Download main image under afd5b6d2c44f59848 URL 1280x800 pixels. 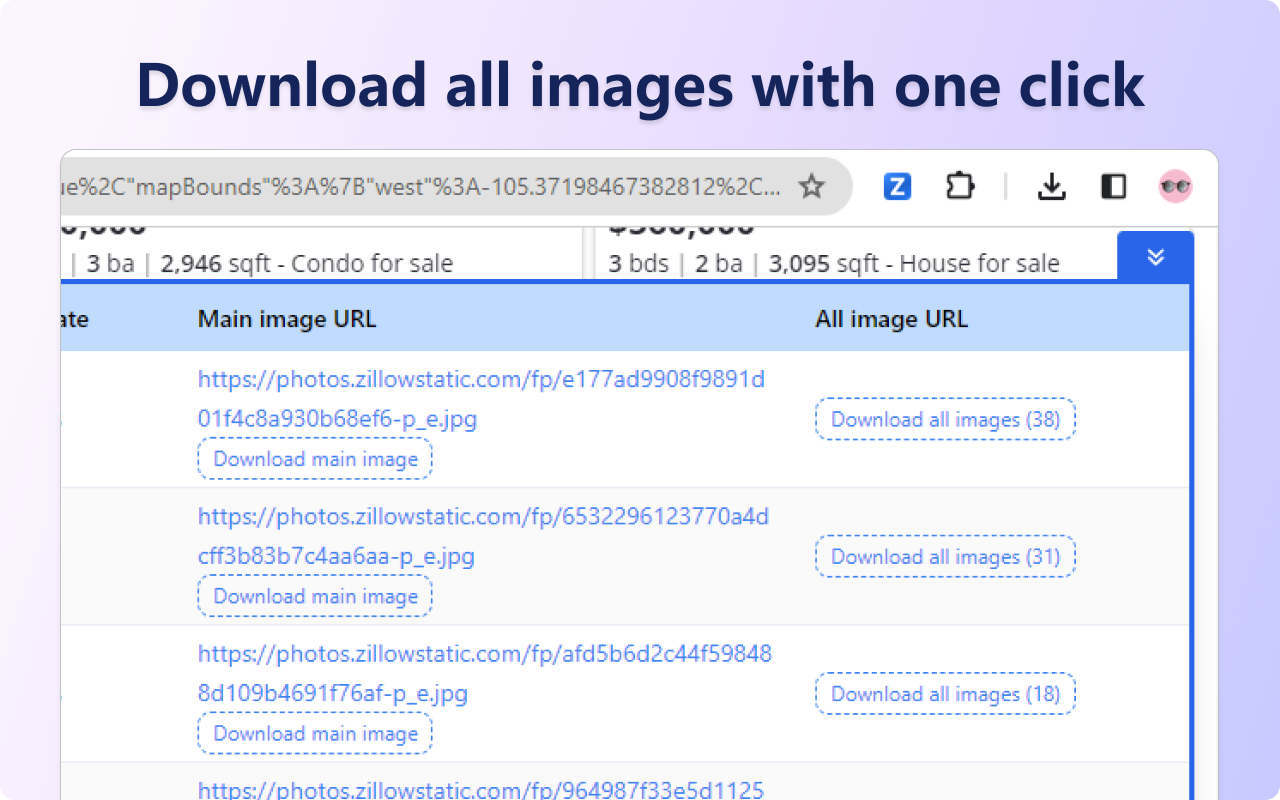tap(315, 733)
